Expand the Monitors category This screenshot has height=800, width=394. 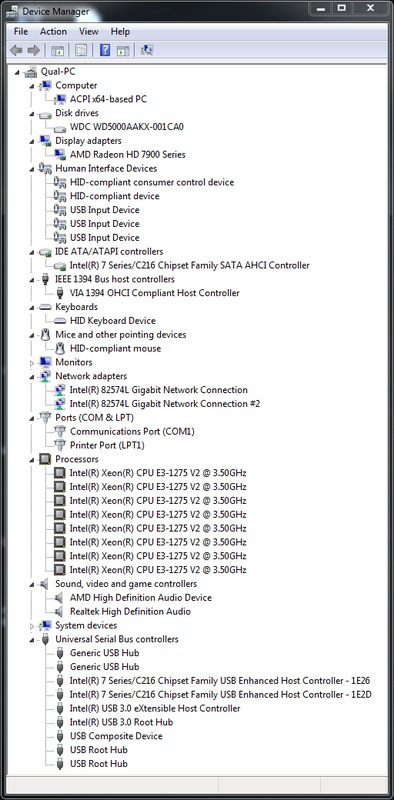coord(32,363)
